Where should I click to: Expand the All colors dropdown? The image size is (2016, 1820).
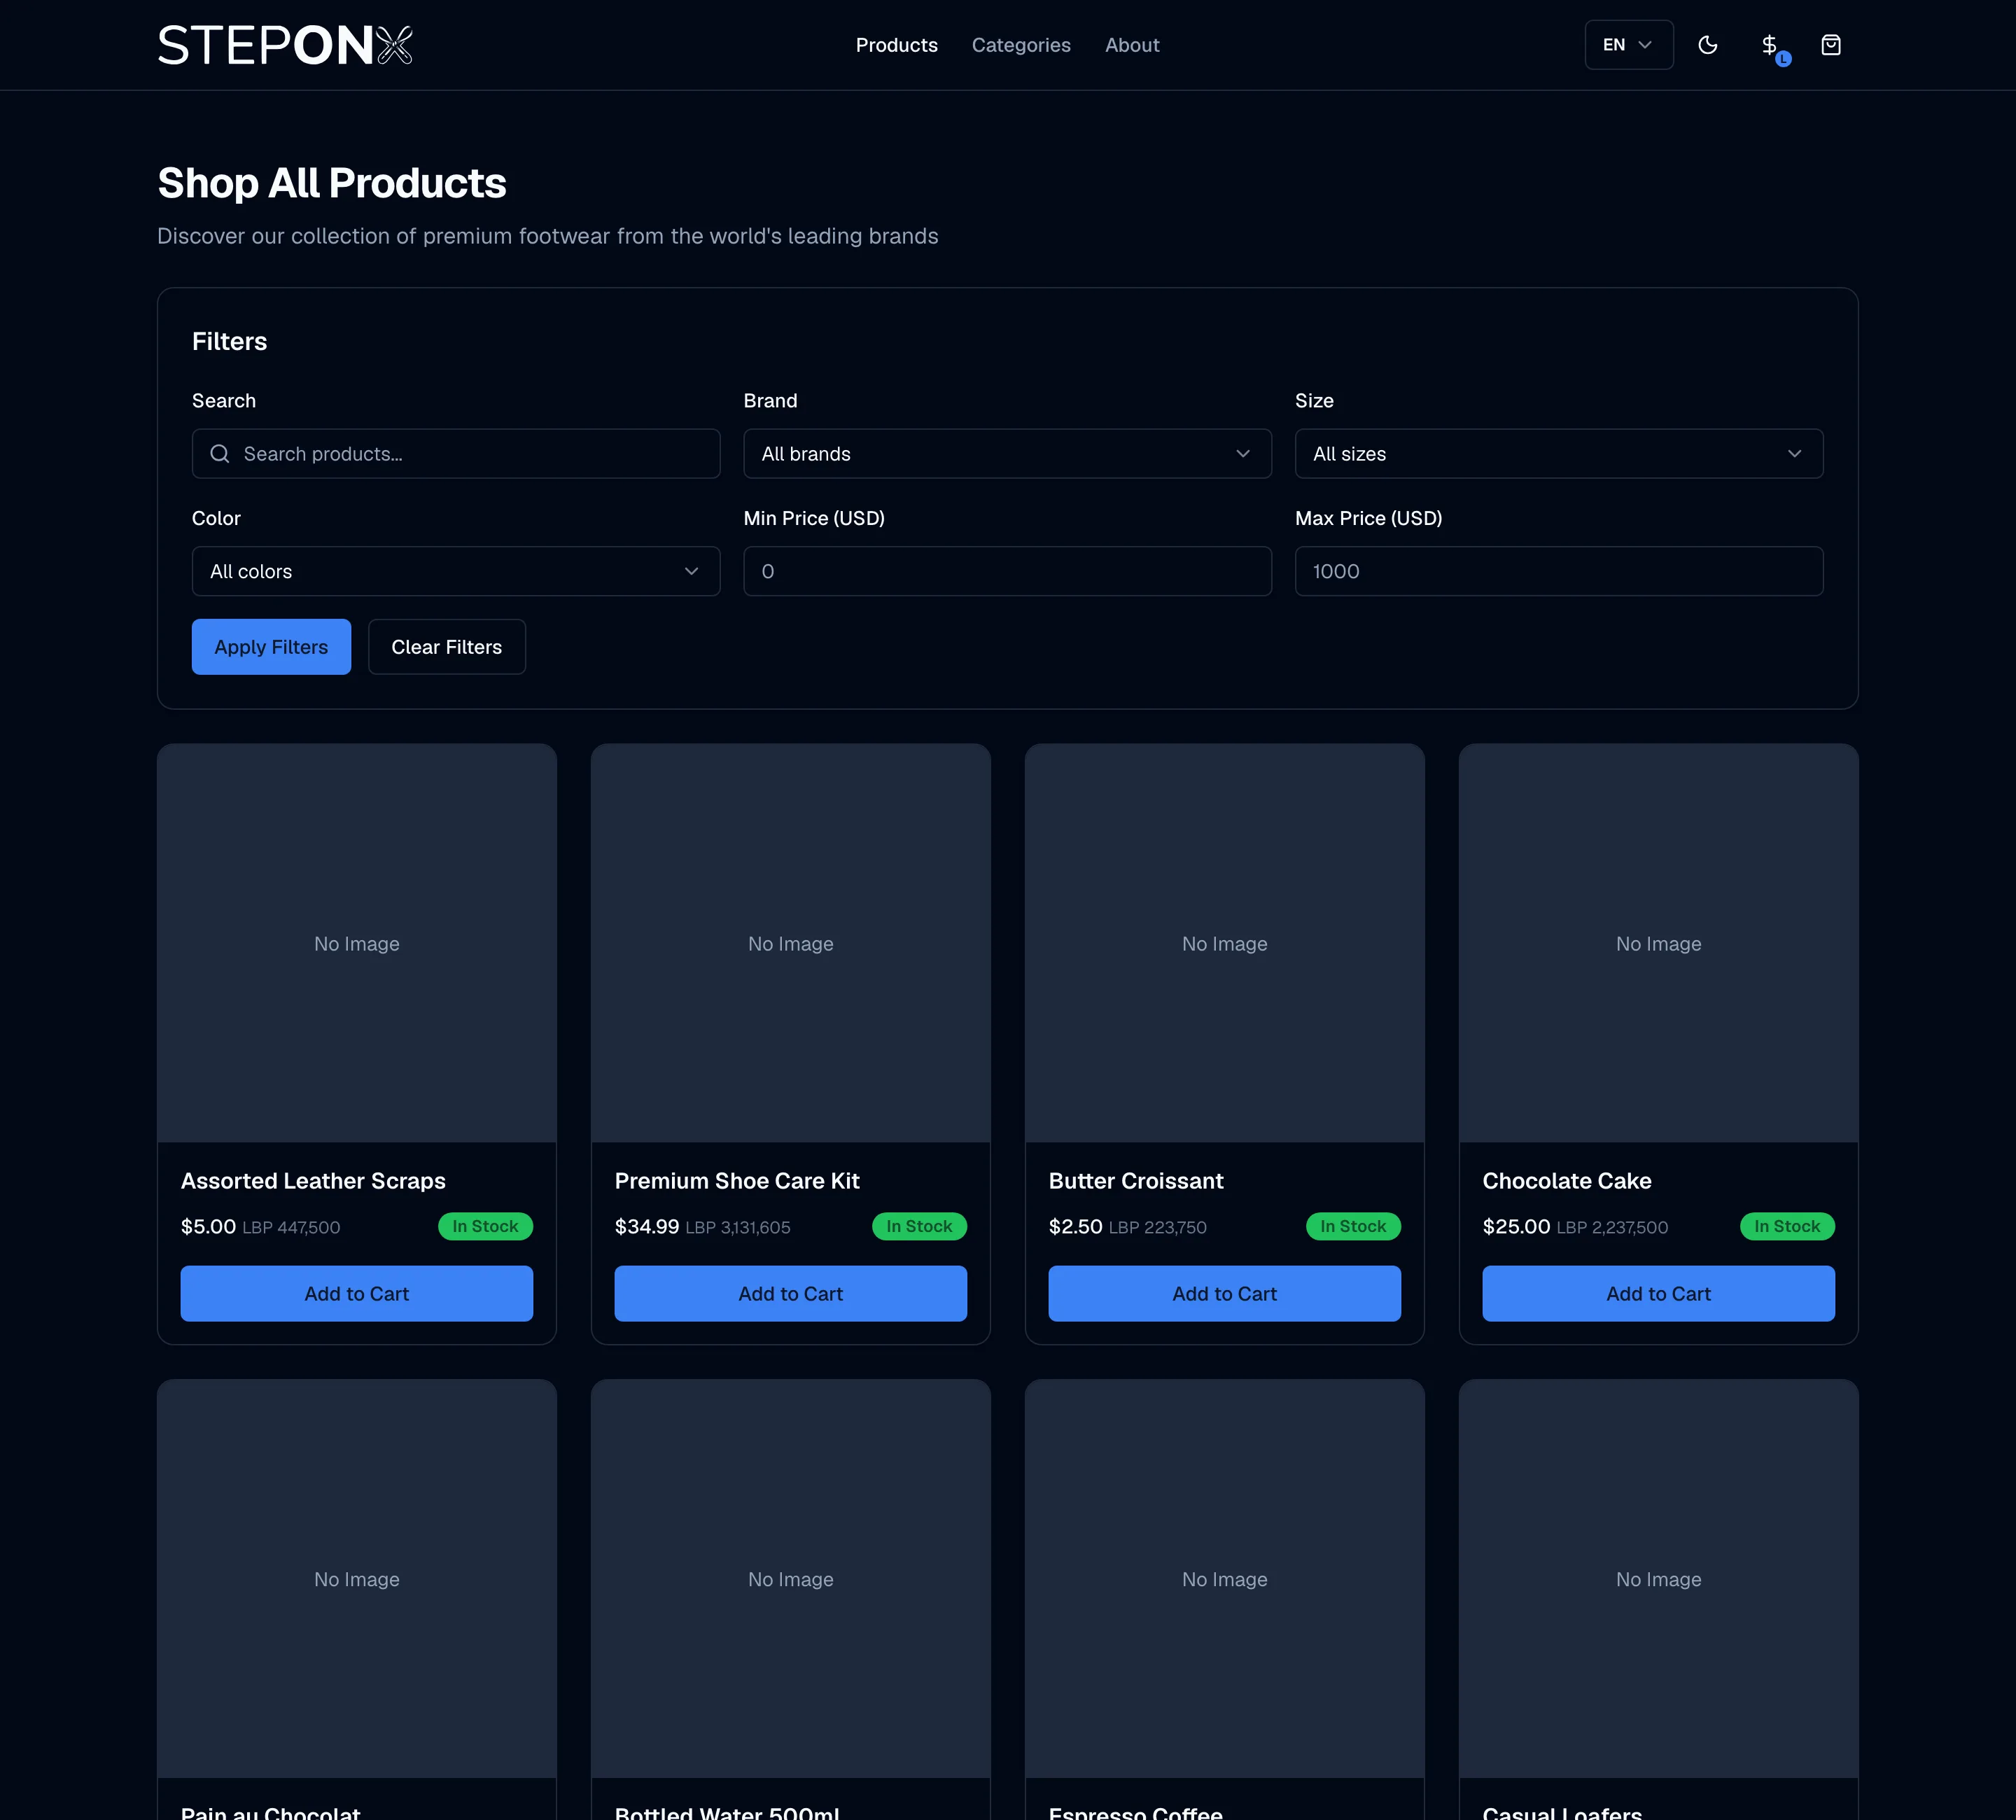(456, 571)
